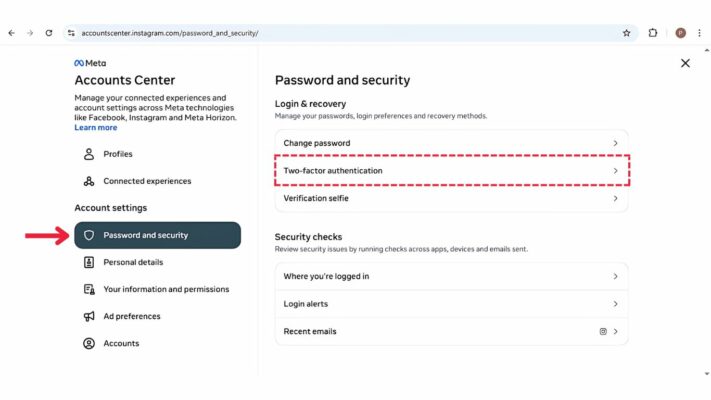
Task: Expand the Change password chevron
Action: pos(615,143)
